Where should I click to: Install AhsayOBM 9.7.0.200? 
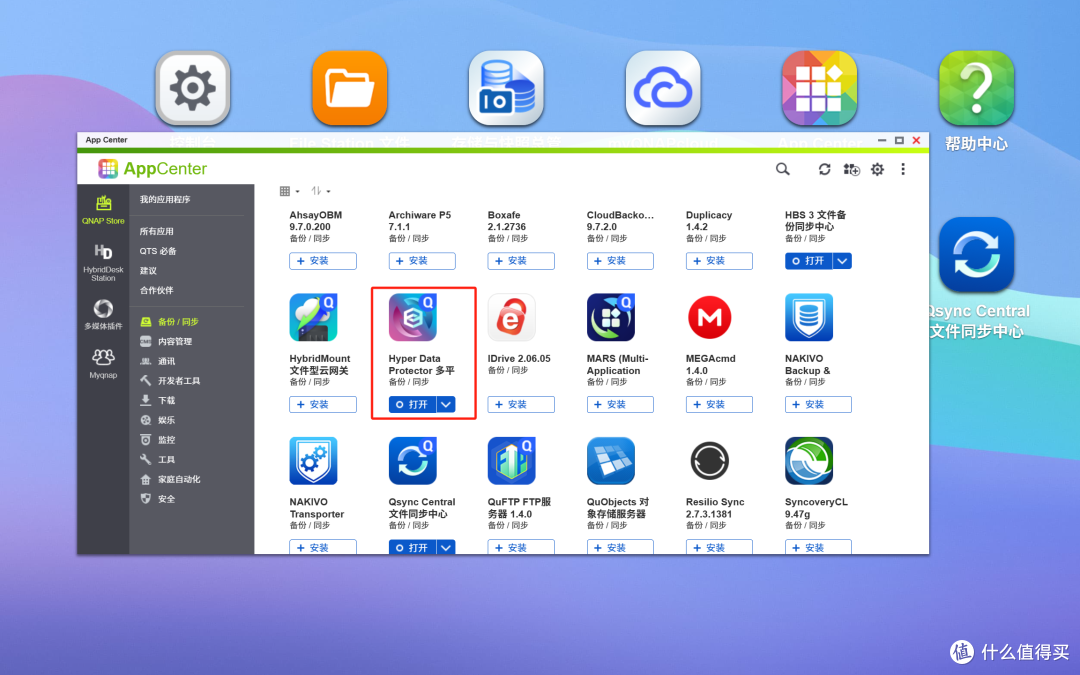click(323, 261)
